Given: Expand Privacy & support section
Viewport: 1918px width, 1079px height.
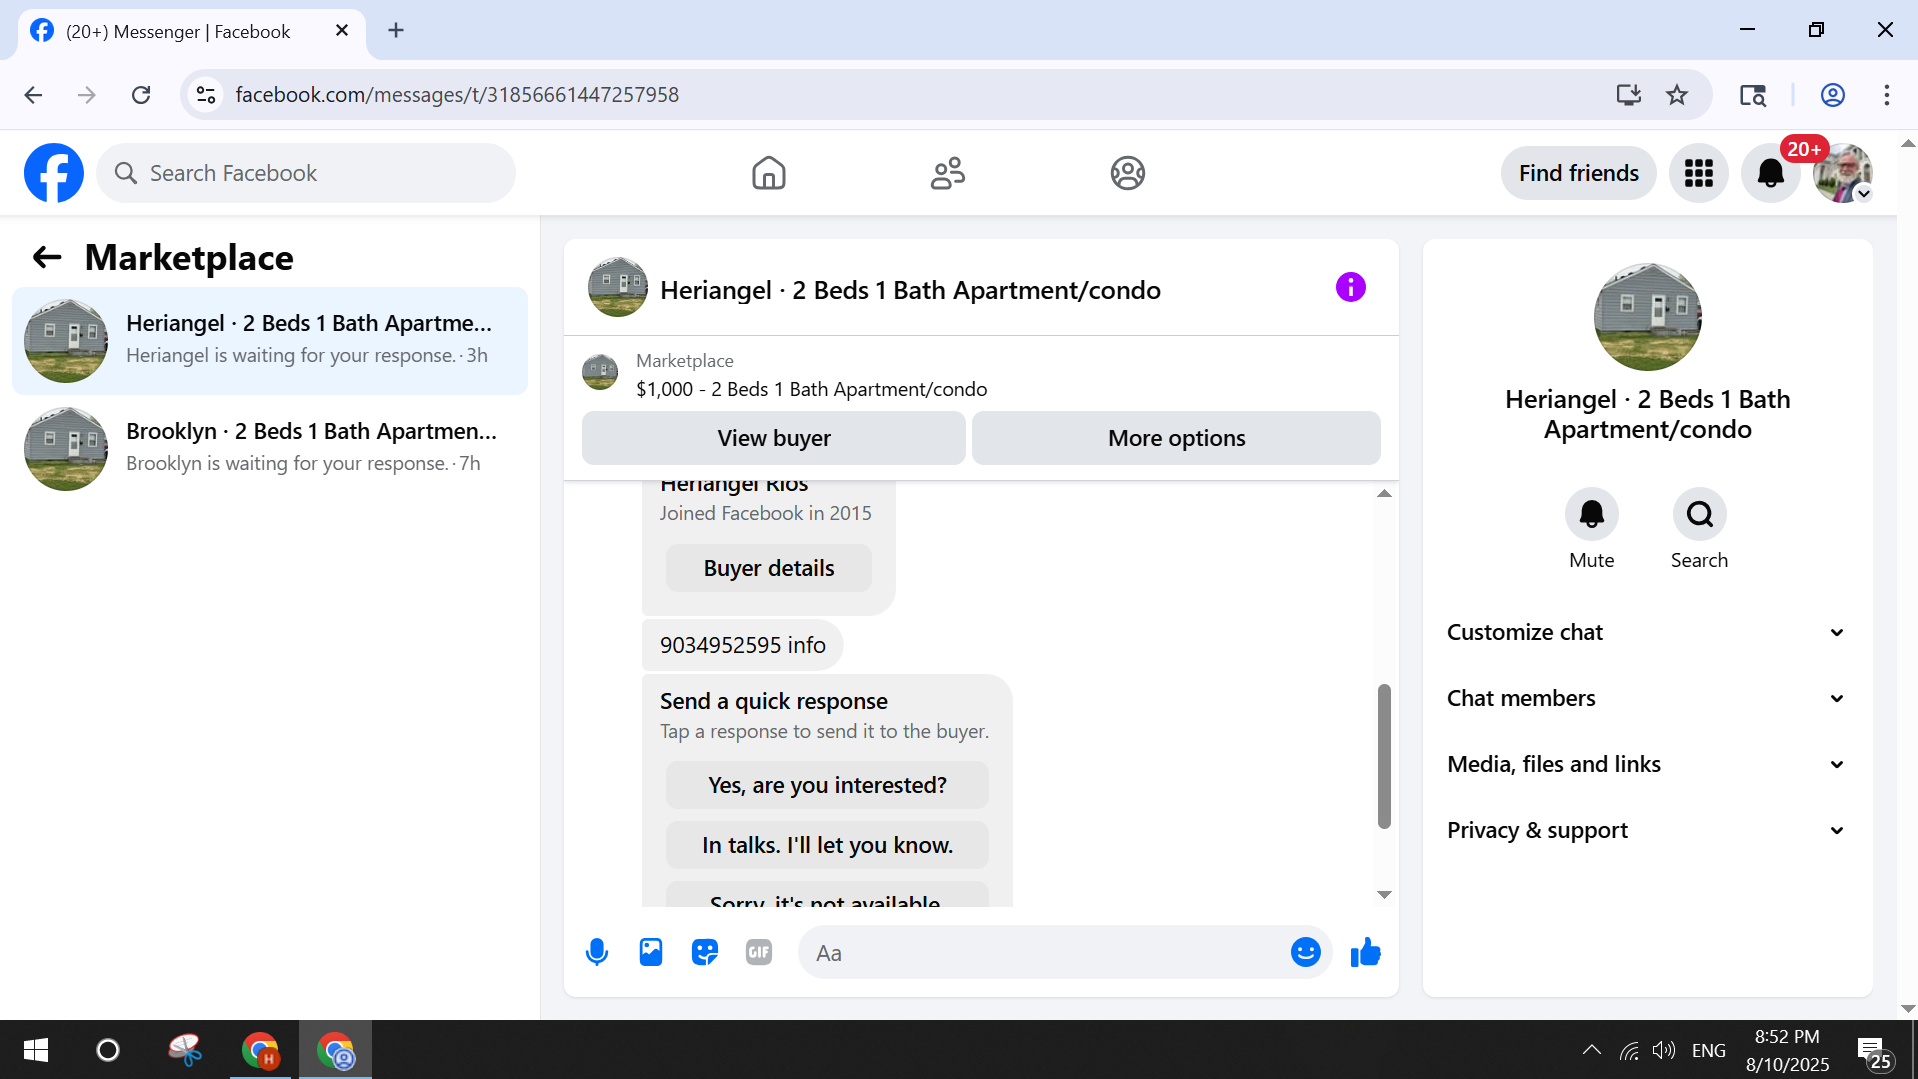Looking at the screenshot, I should 1646,830.
